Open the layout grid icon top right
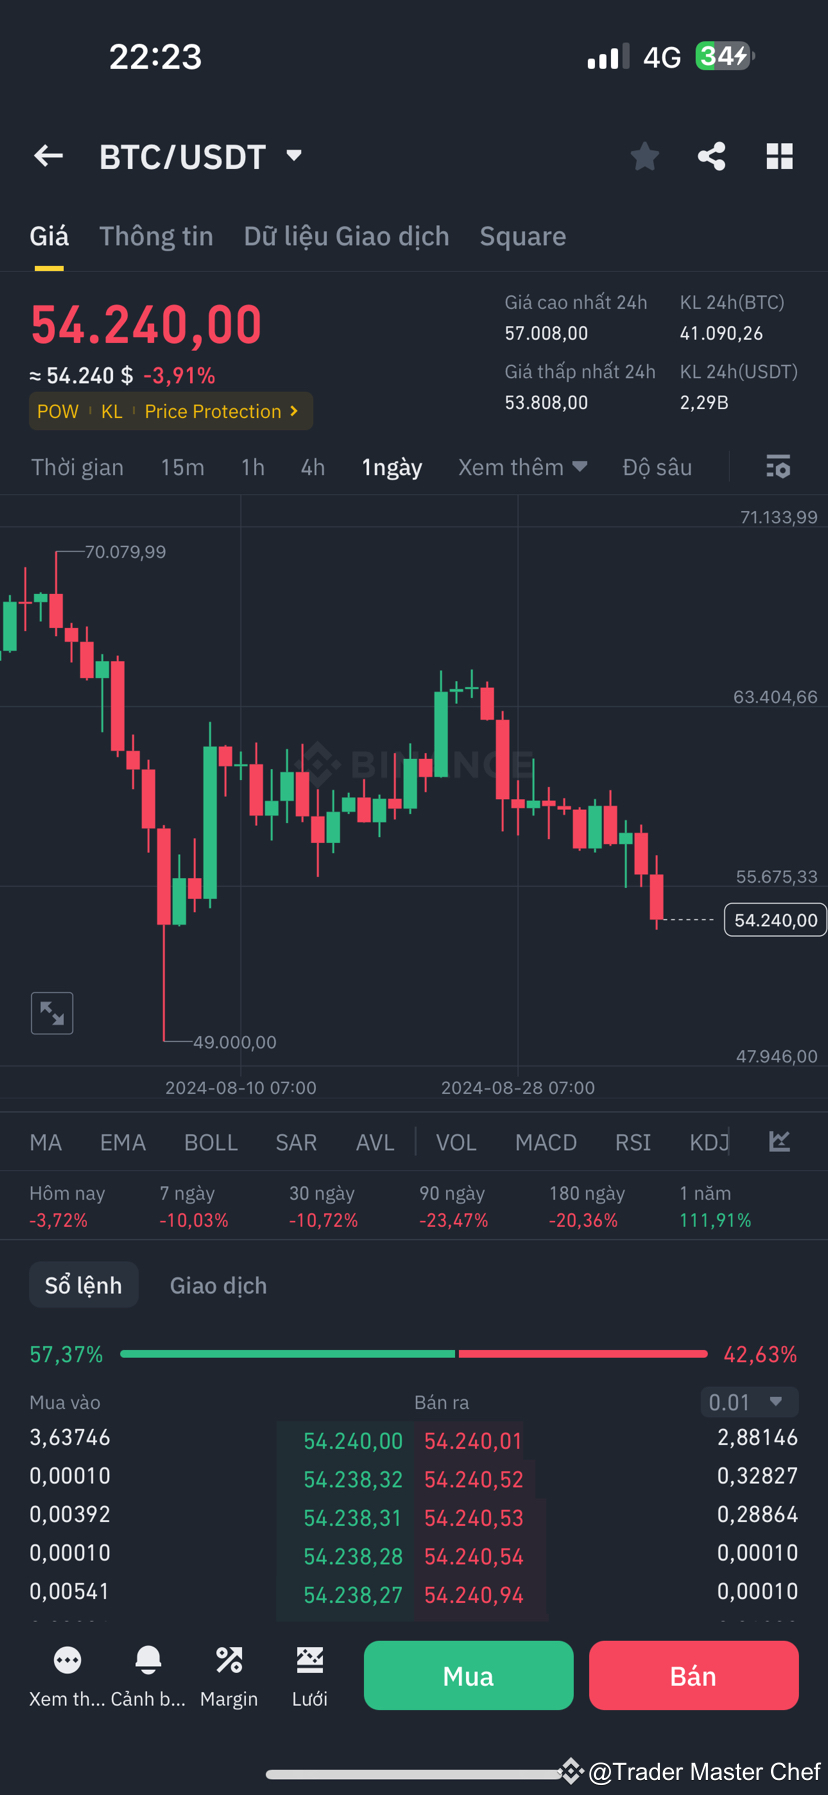The width and height of the screenshot is (828, 1795). (x=779, y=155)
